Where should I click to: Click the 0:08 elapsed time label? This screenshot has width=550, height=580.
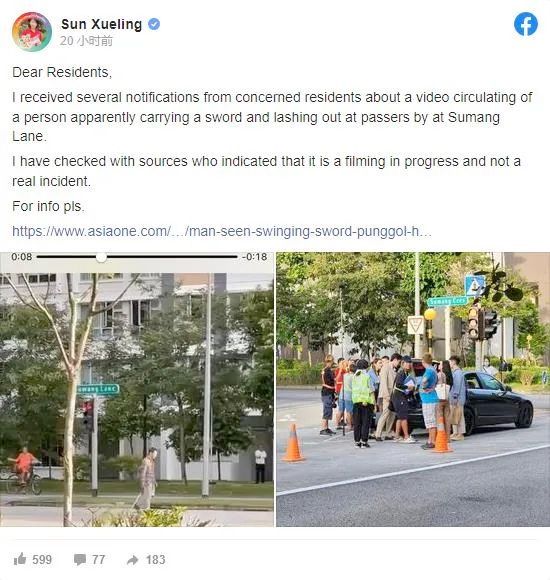coord(21,257)
